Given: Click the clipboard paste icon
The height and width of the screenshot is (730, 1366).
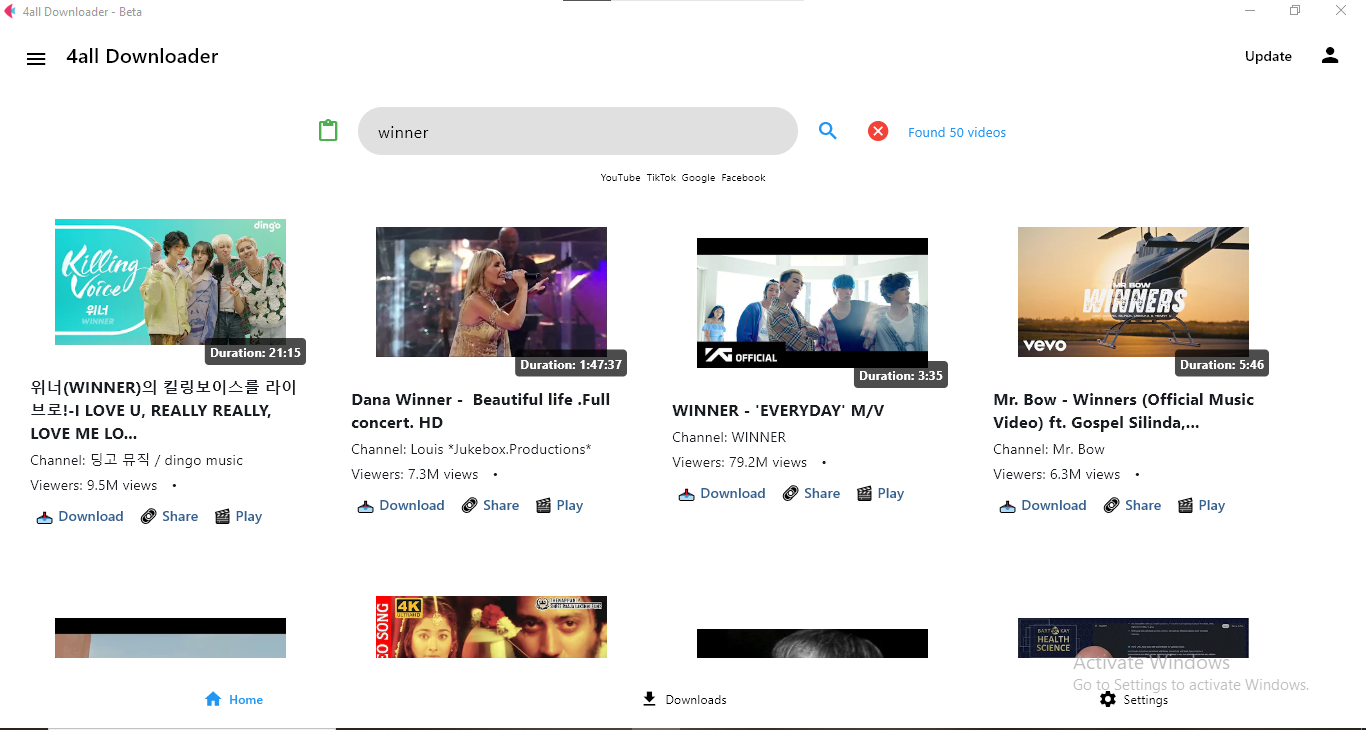Looking at the screenshot, I should pyautogui.click(x=328, y=131).
